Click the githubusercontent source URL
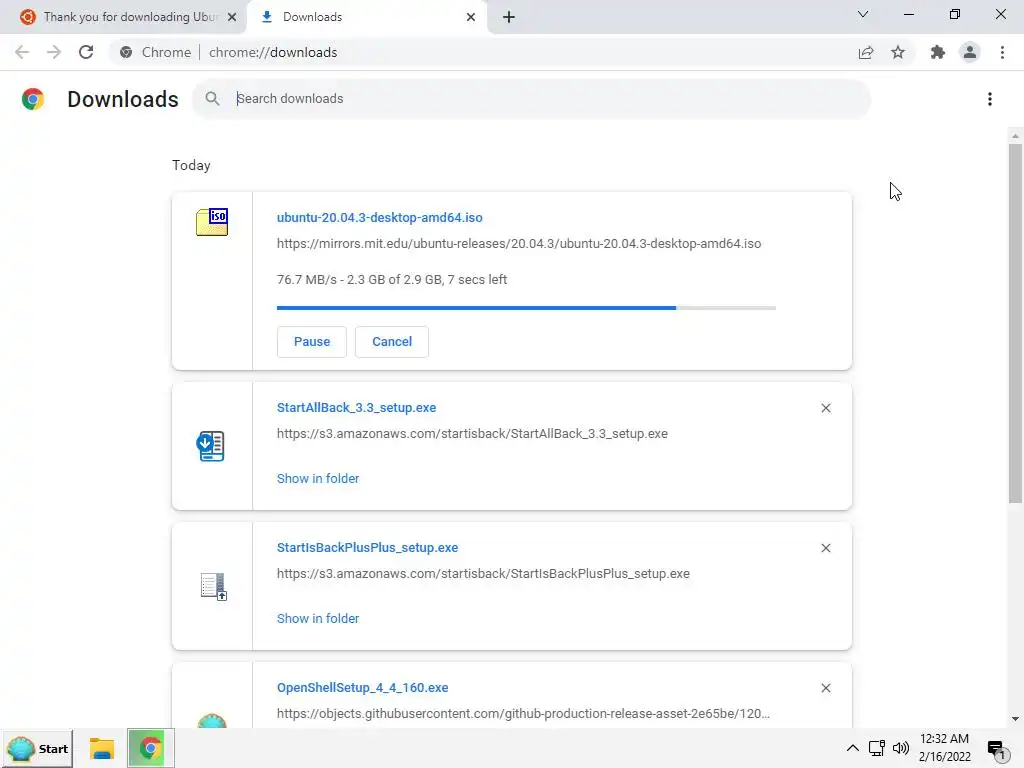Image resolution: width=1024 pixels, height=768 pixels. [x=523, y=714]
